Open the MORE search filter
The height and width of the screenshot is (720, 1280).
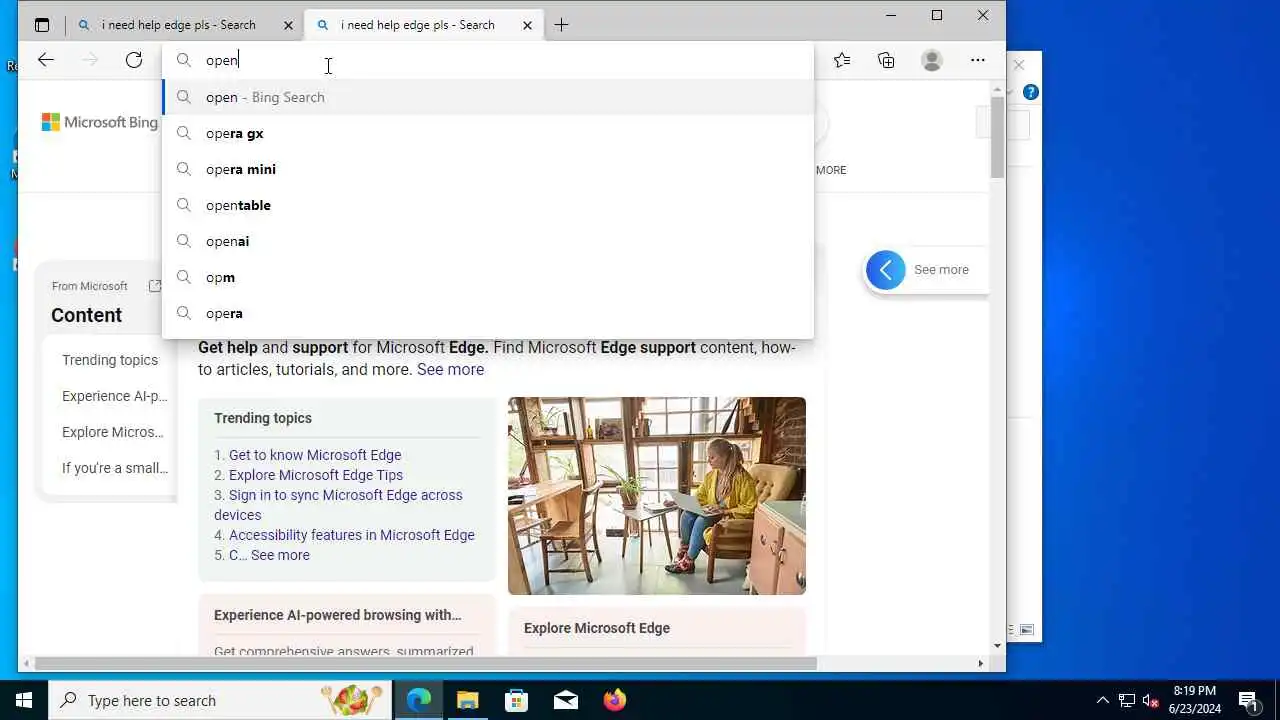tap(831, 170)
